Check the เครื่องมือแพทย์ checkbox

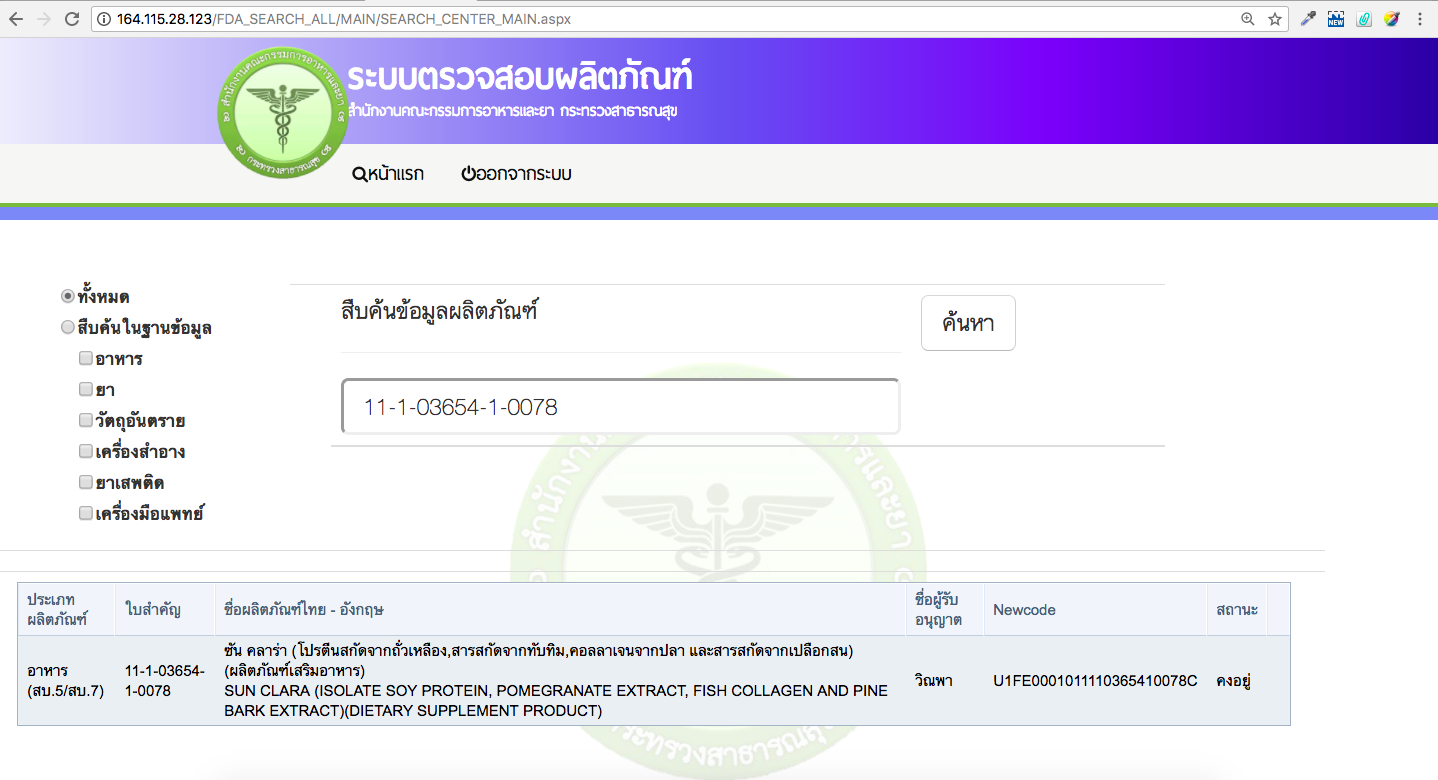pos(86,513)
